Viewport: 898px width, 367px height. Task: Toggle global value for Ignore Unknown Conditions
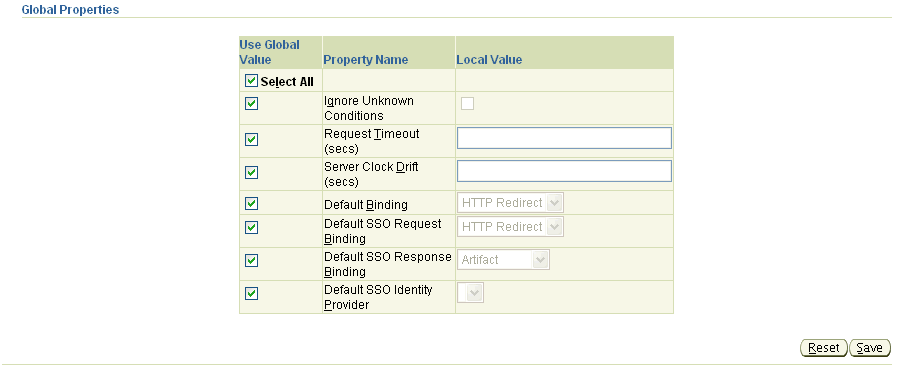[x=251, y=104]
